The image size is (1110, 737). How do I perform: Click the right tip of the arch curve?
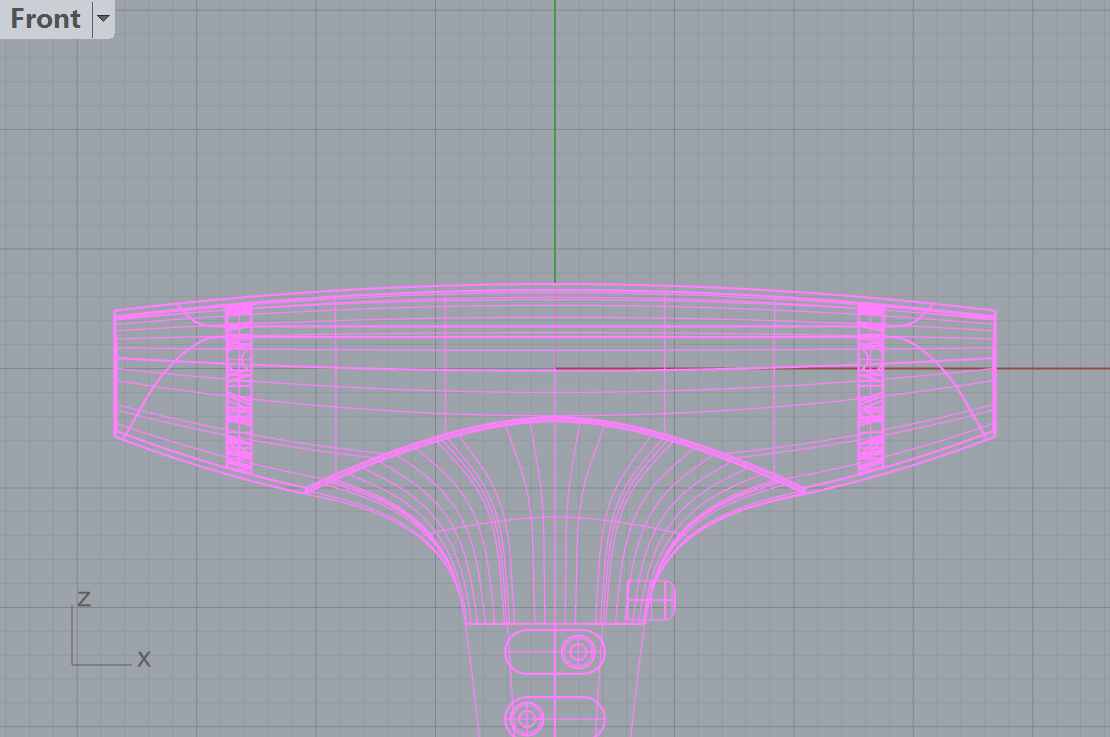802,490
